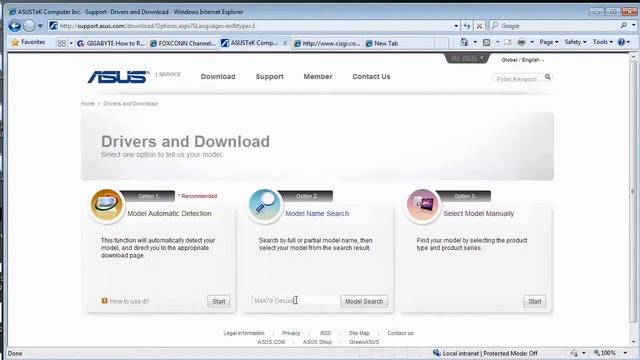Open the Quick Tabs grid icon
This screenshot has width=640, height=360.
62,43
